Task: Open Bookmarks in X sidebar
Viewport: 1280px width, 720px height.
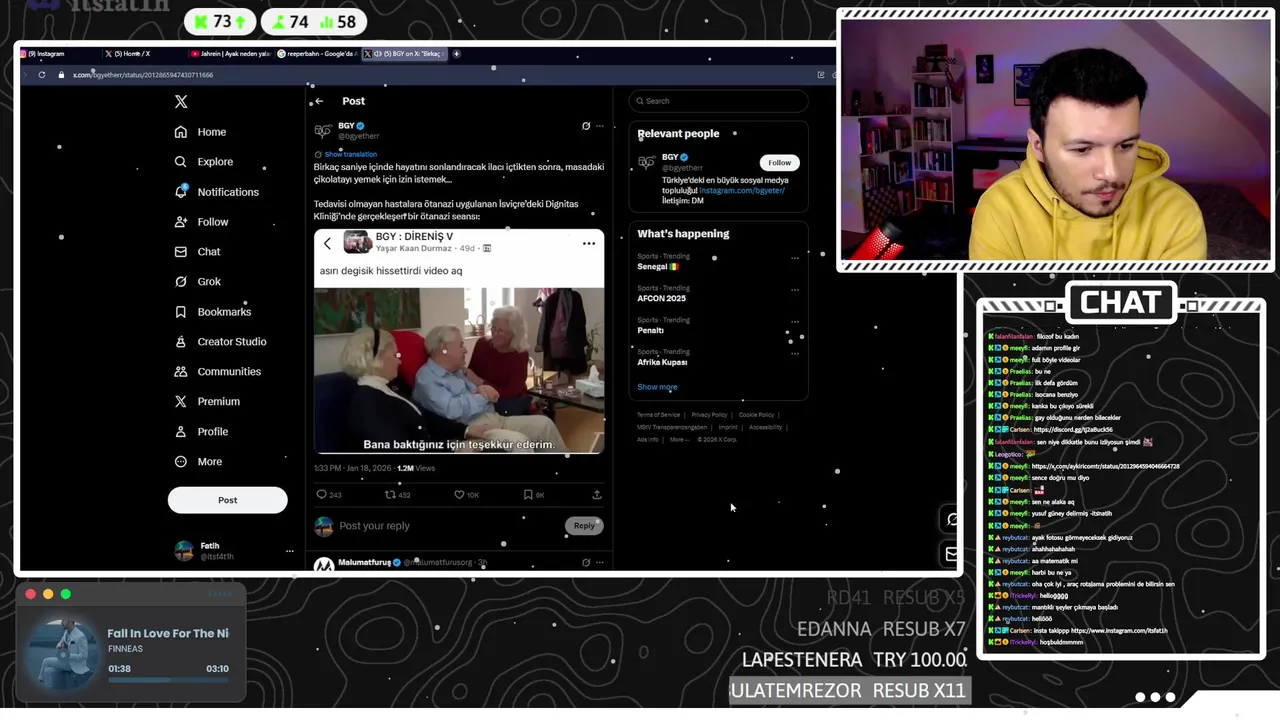Action: tap(212, 312)
